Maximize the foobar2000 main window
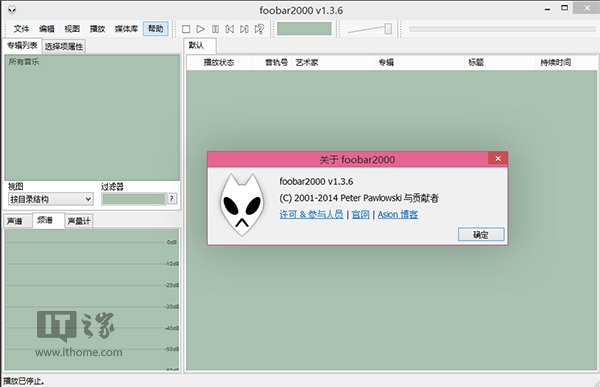Screen dimensions: 600x387 pos(564,8)
